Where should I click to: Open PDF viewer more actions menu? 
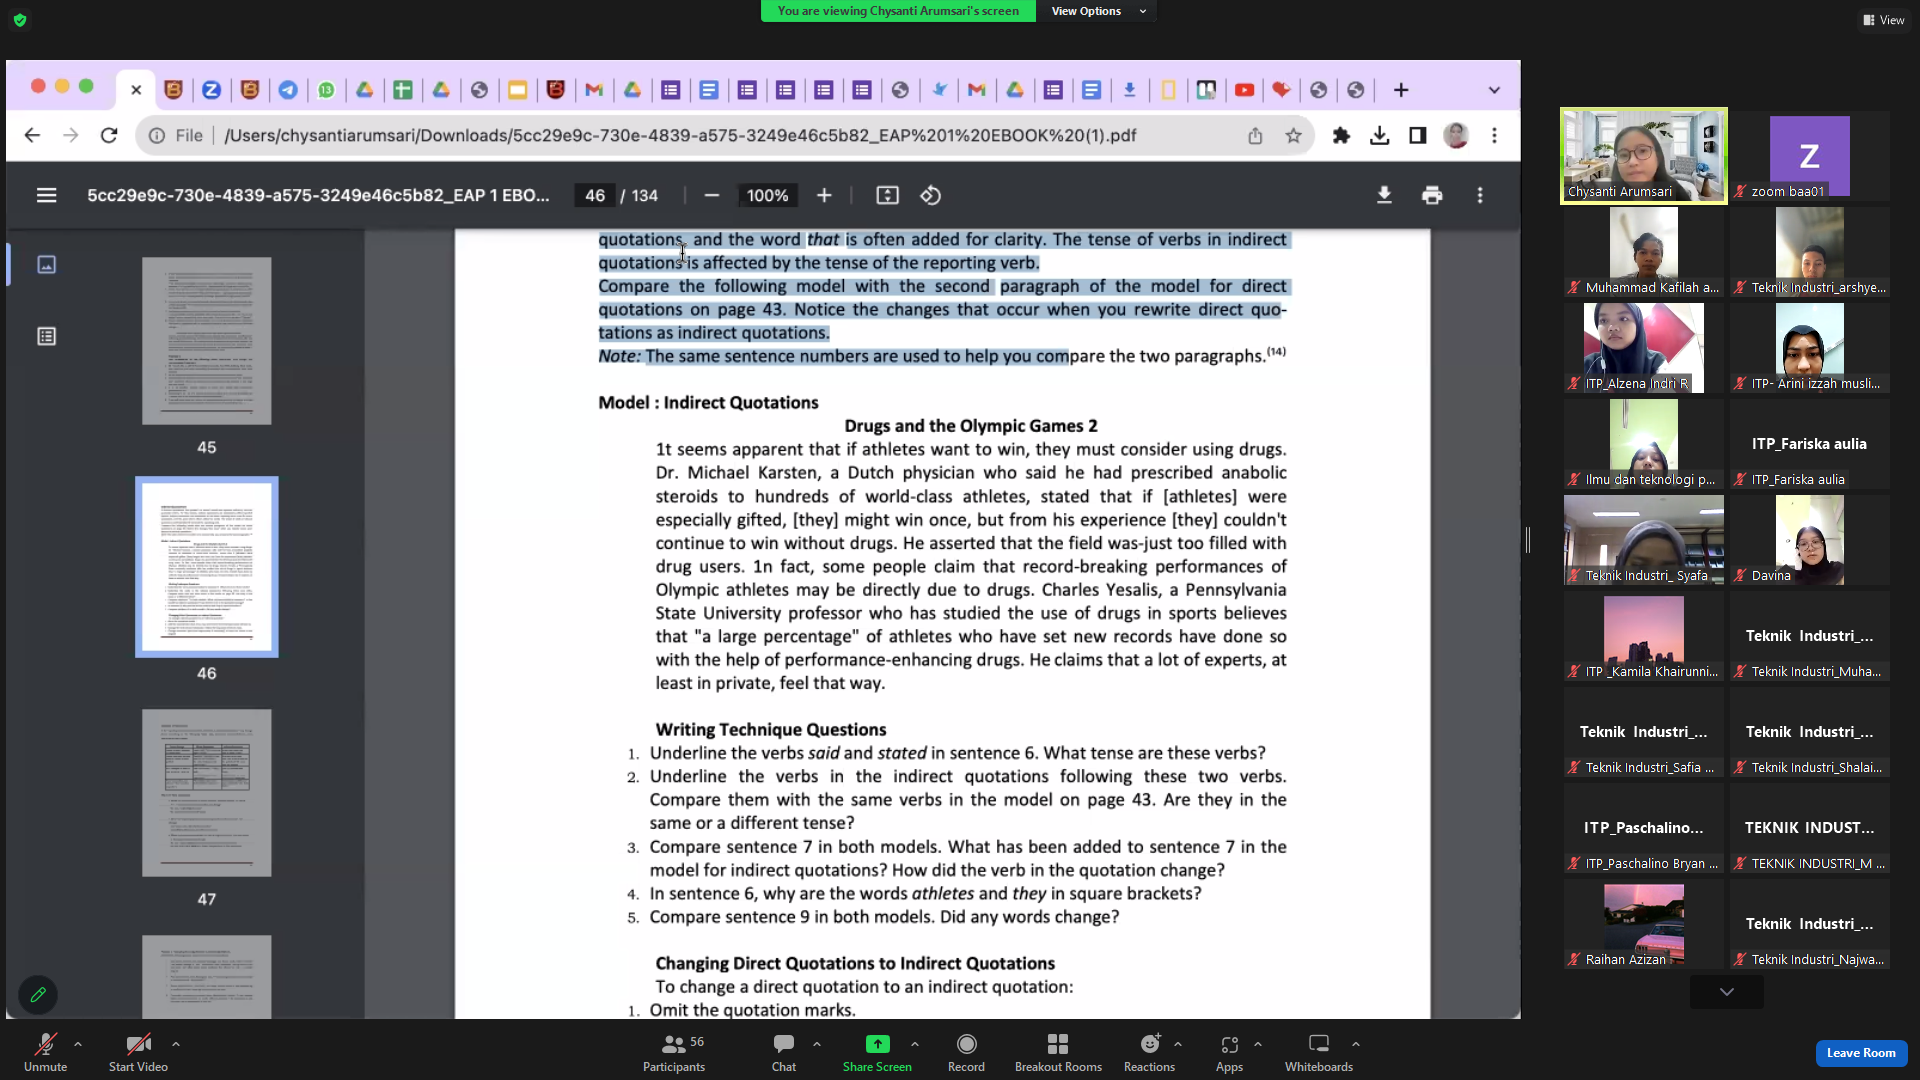[1480, 195]
